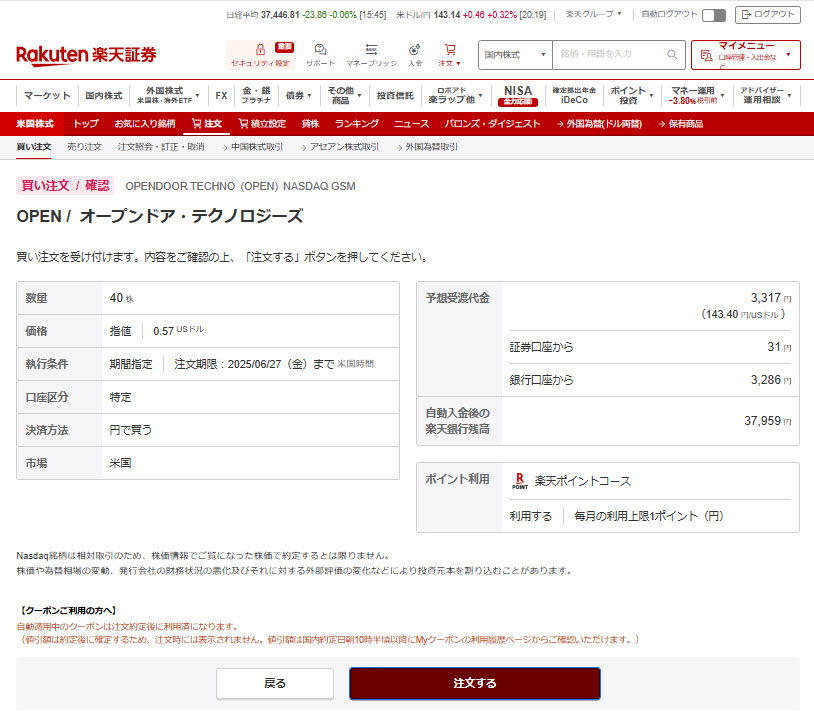This screenshot has width=814, height=728.
Task: Toggle the 自動ログアウト switch
Action: coord(713,15)
